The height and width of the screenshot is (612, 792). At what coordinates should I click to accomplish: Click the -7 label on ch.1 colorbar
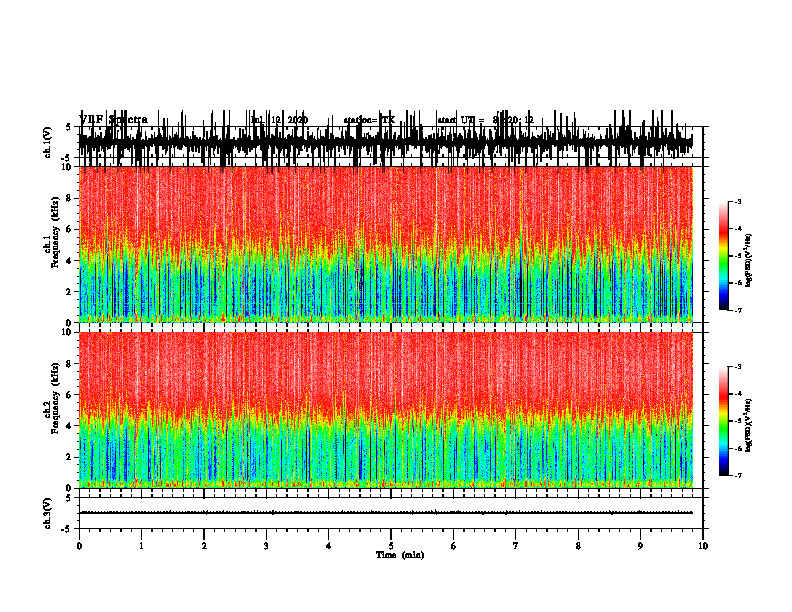coord(737,310)
